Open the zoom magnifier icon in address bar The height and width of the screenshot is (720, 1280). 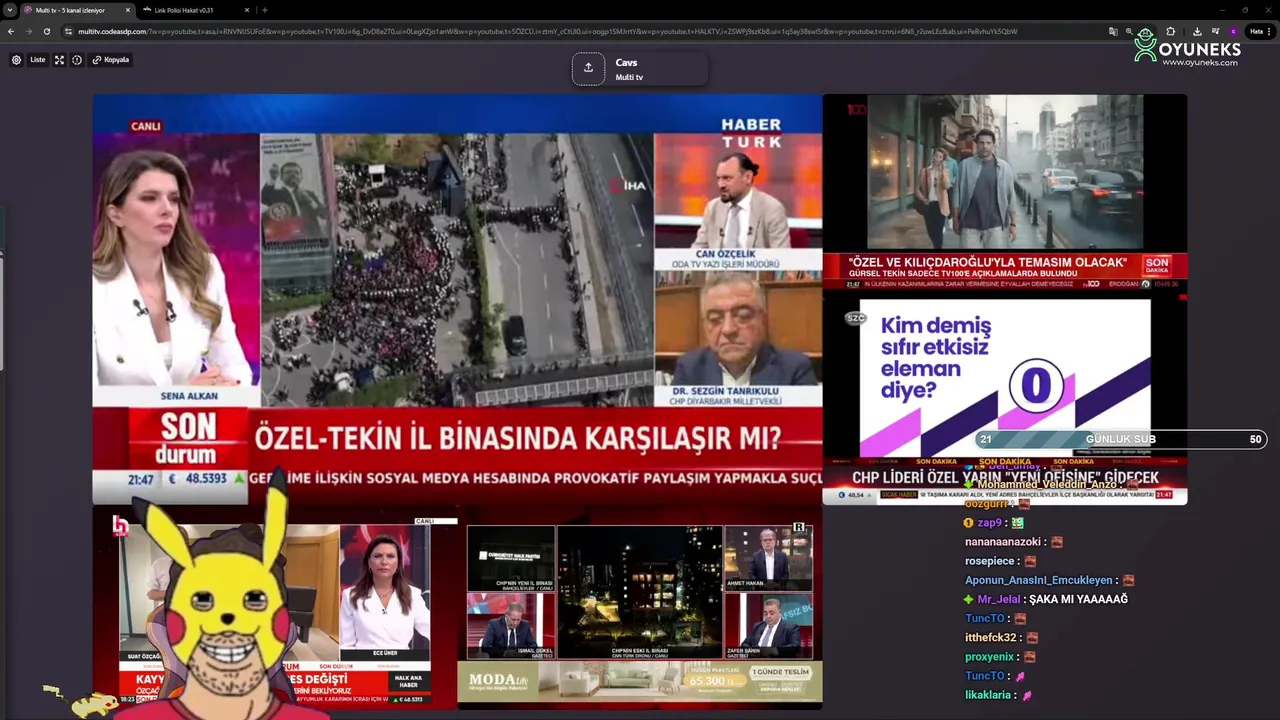tap(1129, 31)
